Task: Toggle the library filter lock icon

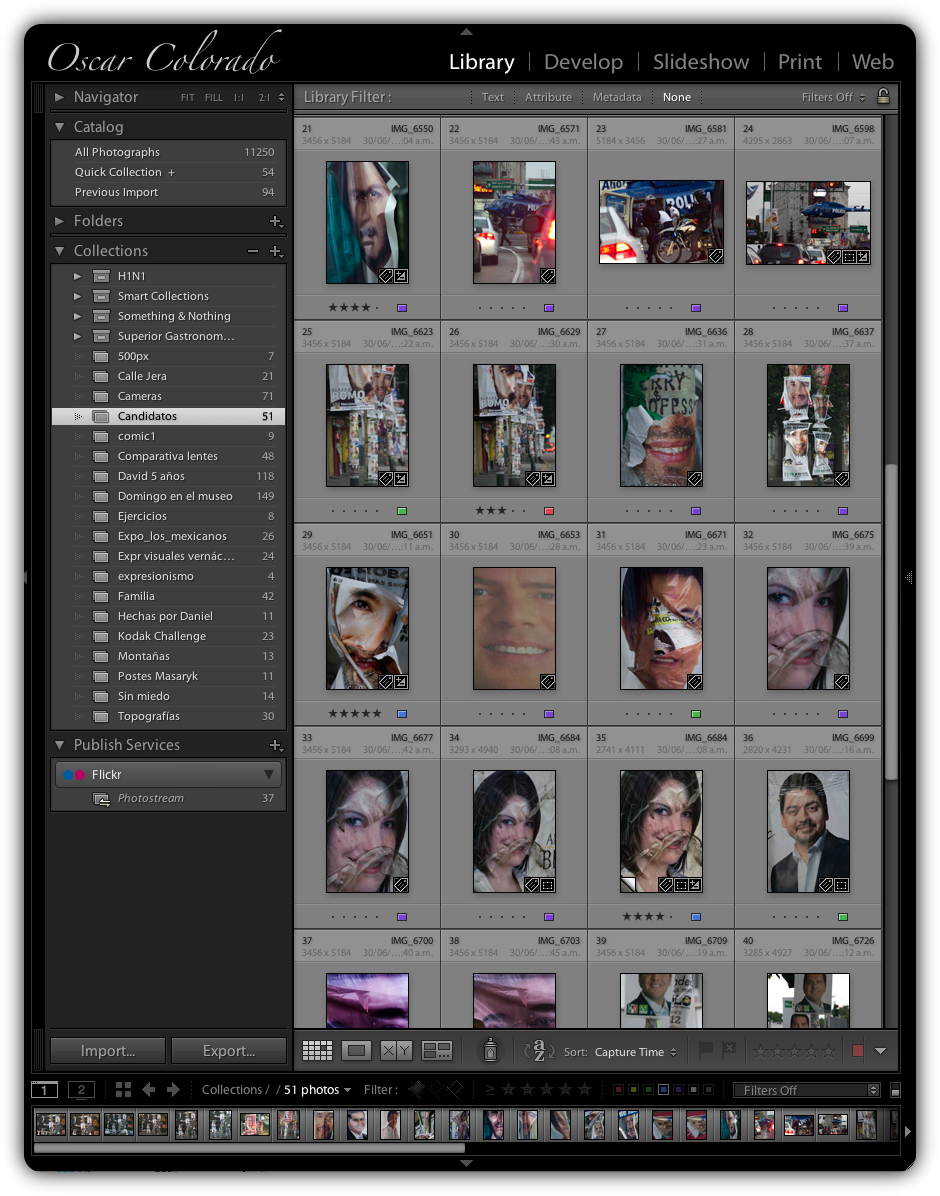Action: click(883, 97)
